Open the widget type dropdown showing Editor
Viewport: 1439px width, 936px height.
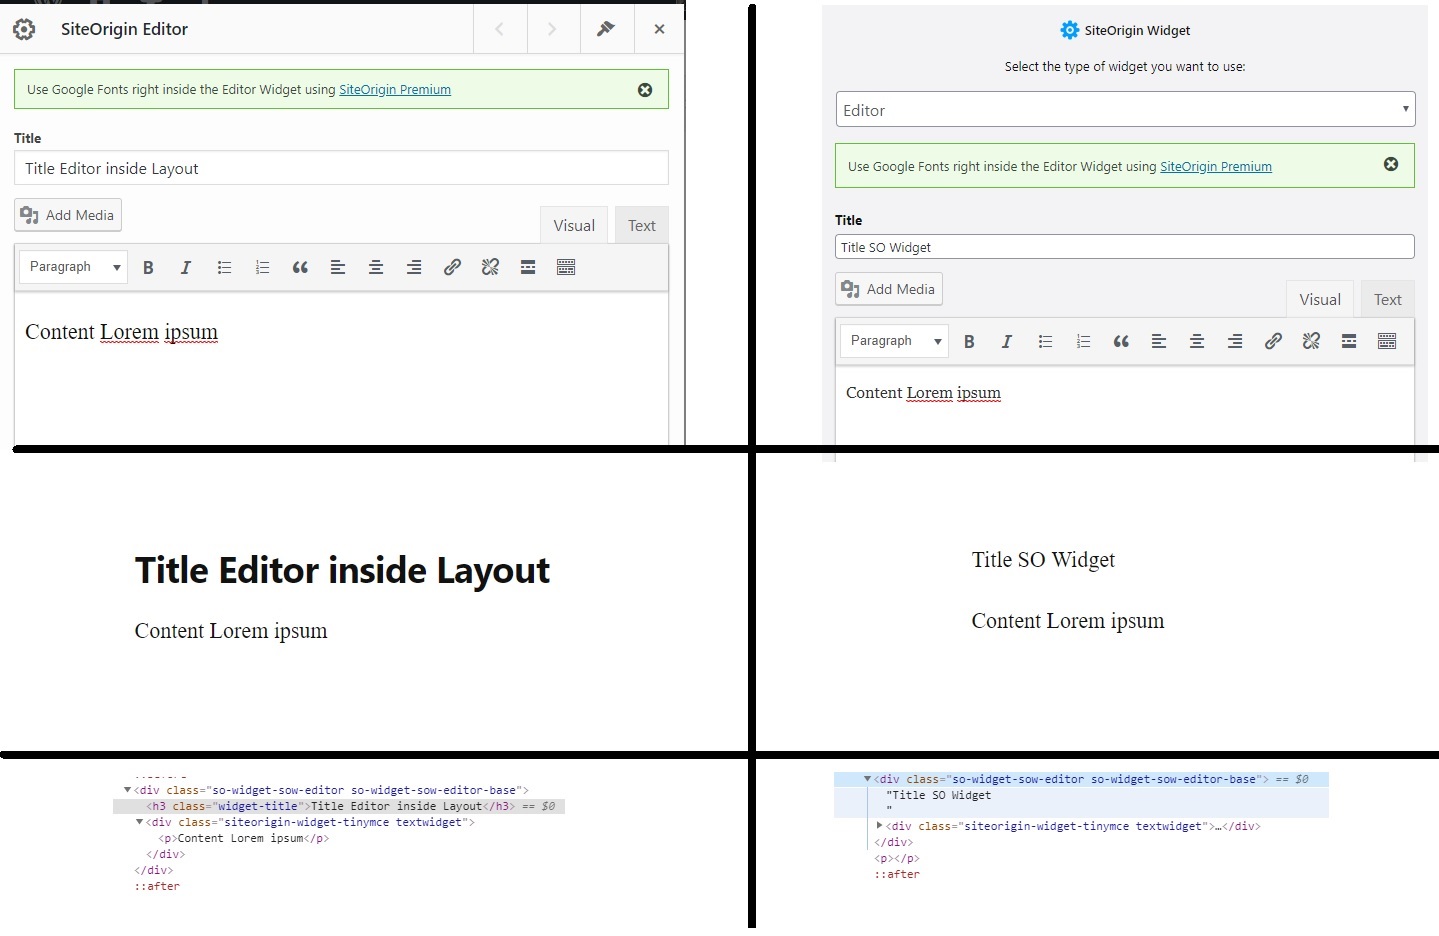(1124, 109)
